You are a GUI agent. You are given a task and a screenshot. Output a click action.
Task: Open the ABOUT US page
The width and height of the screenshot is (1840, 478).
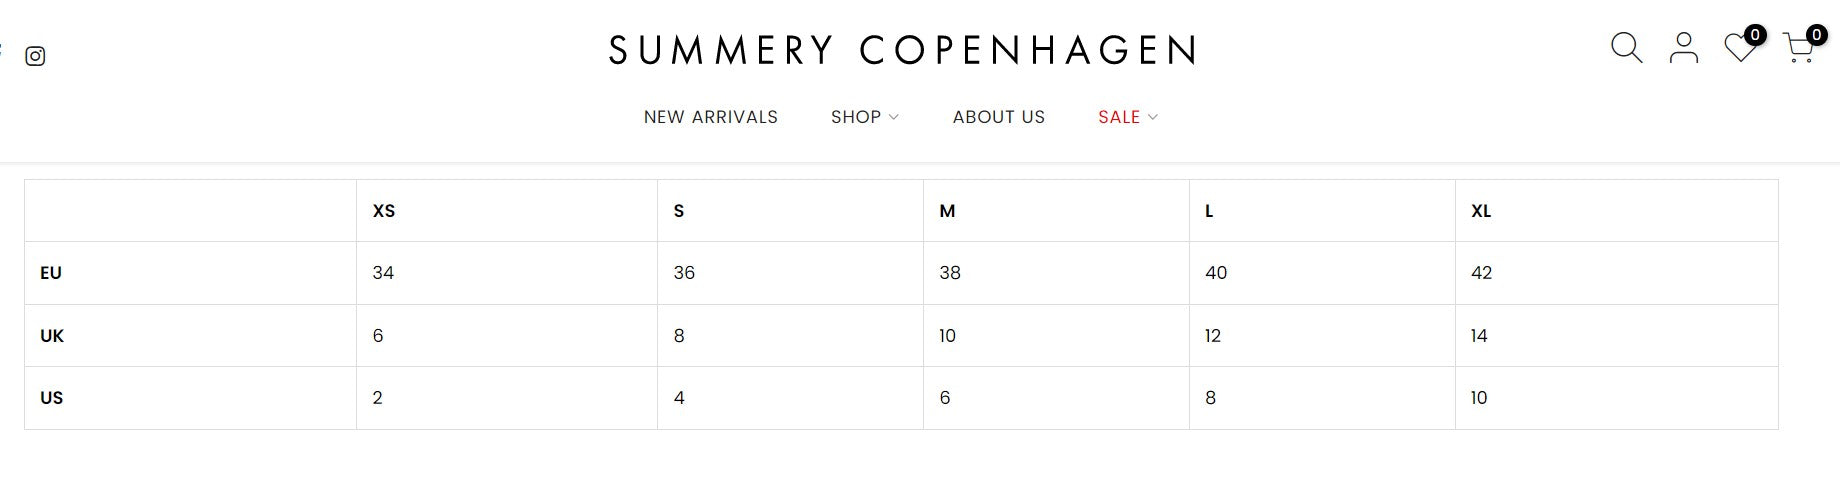[998, 117]
